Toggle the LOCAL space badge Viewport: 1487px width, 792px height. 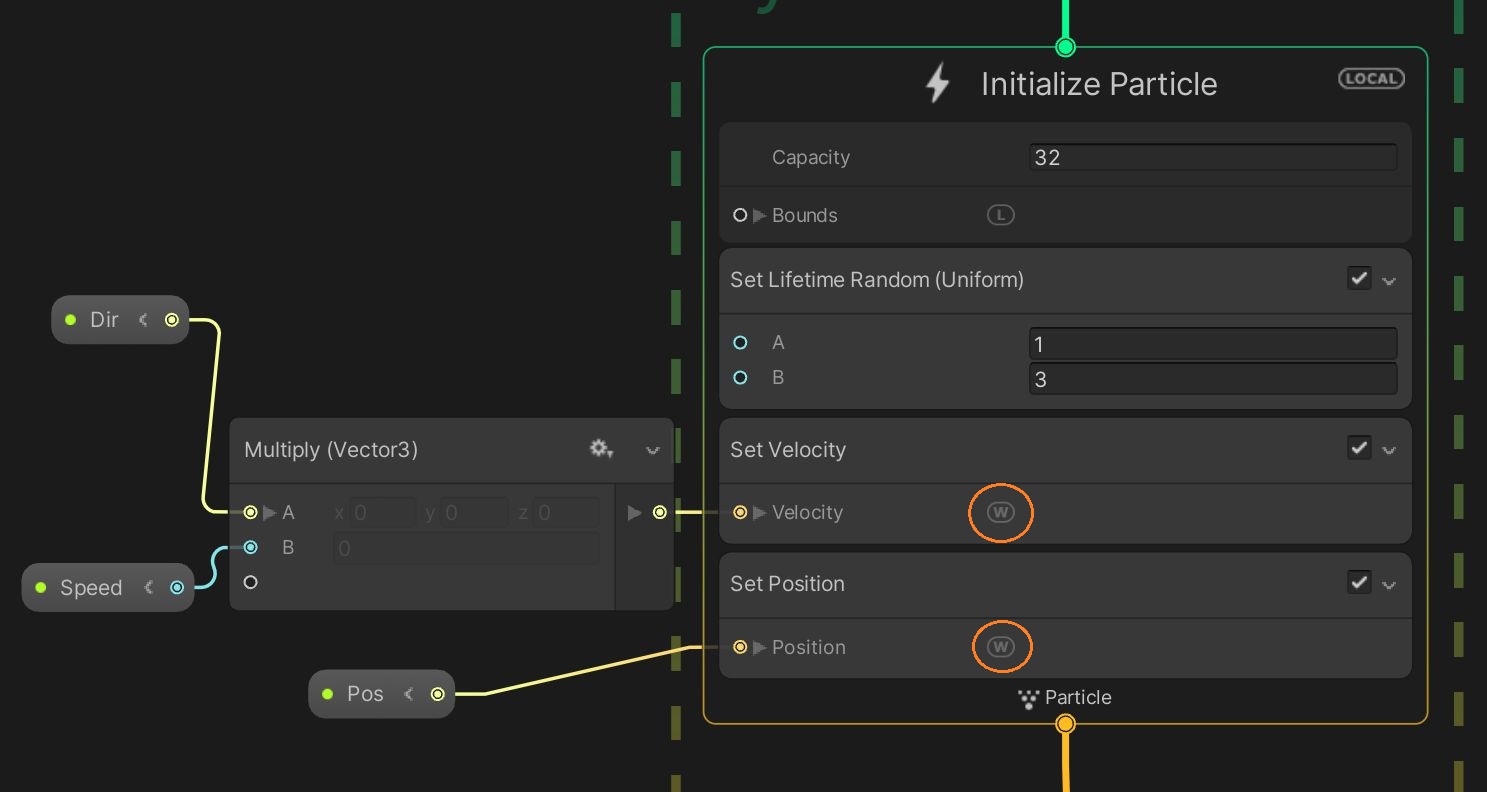[x=1371, y=78]
